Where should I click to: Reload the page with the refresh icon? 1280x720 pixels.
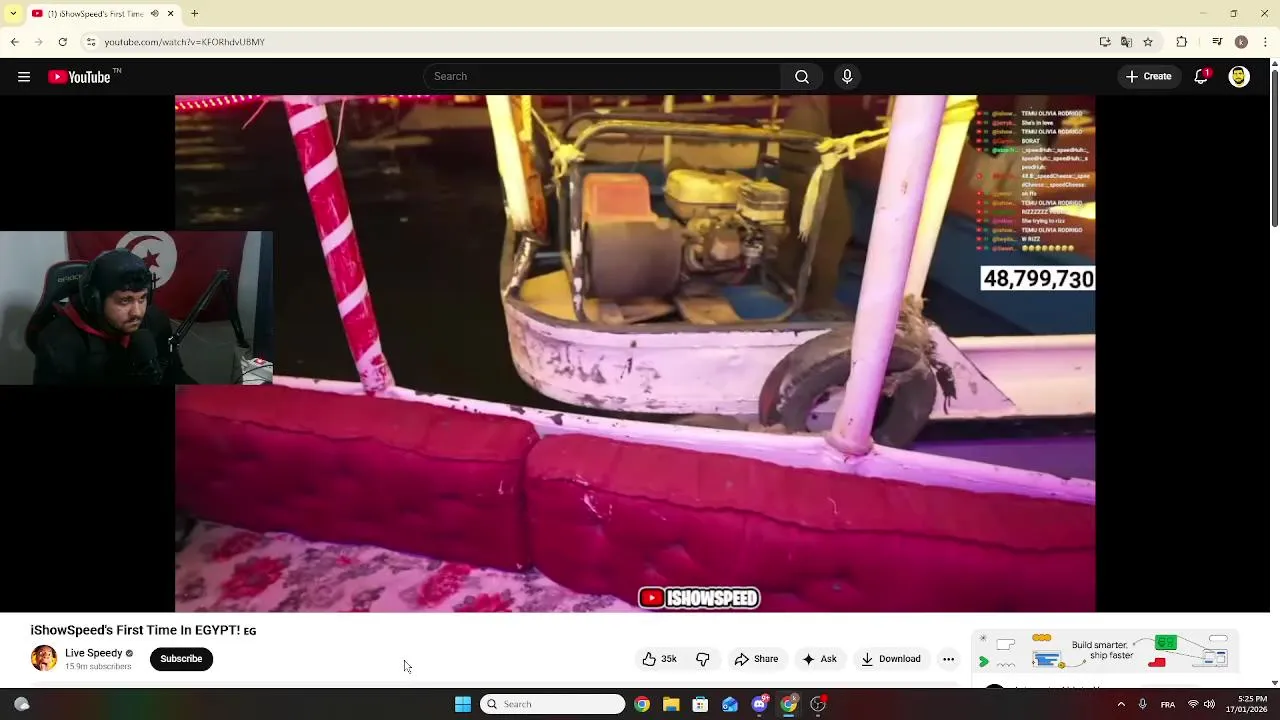point(62,42)
